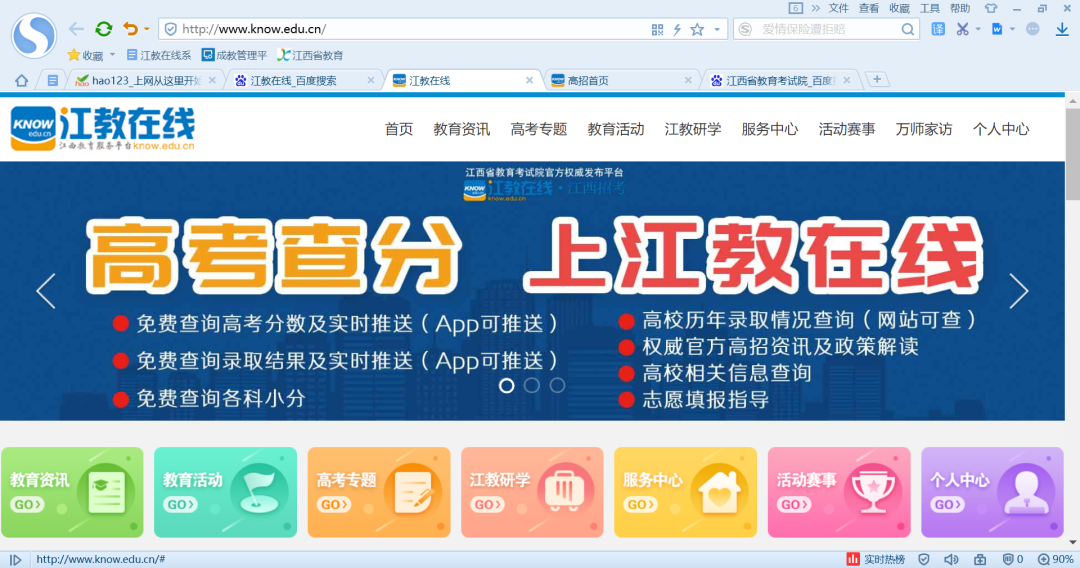Open a new tab with plus button
Viewport: 1080px width, 568px height.
click(877, 80)
